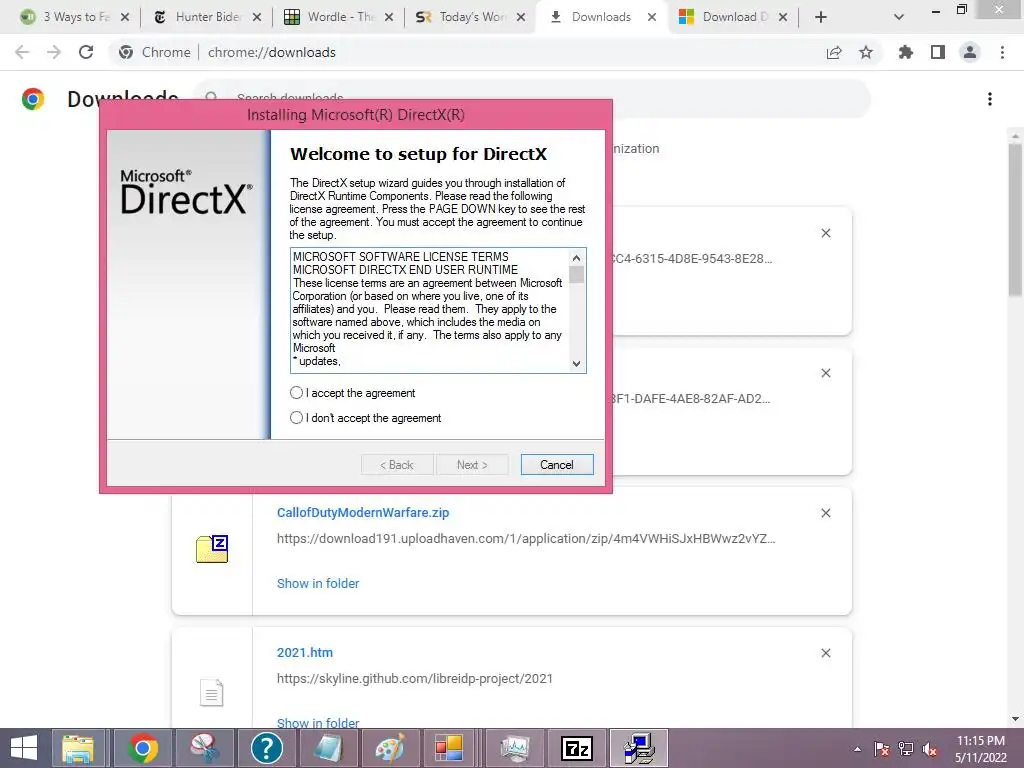Open the notepad taskbar icon

click(328, 748)
